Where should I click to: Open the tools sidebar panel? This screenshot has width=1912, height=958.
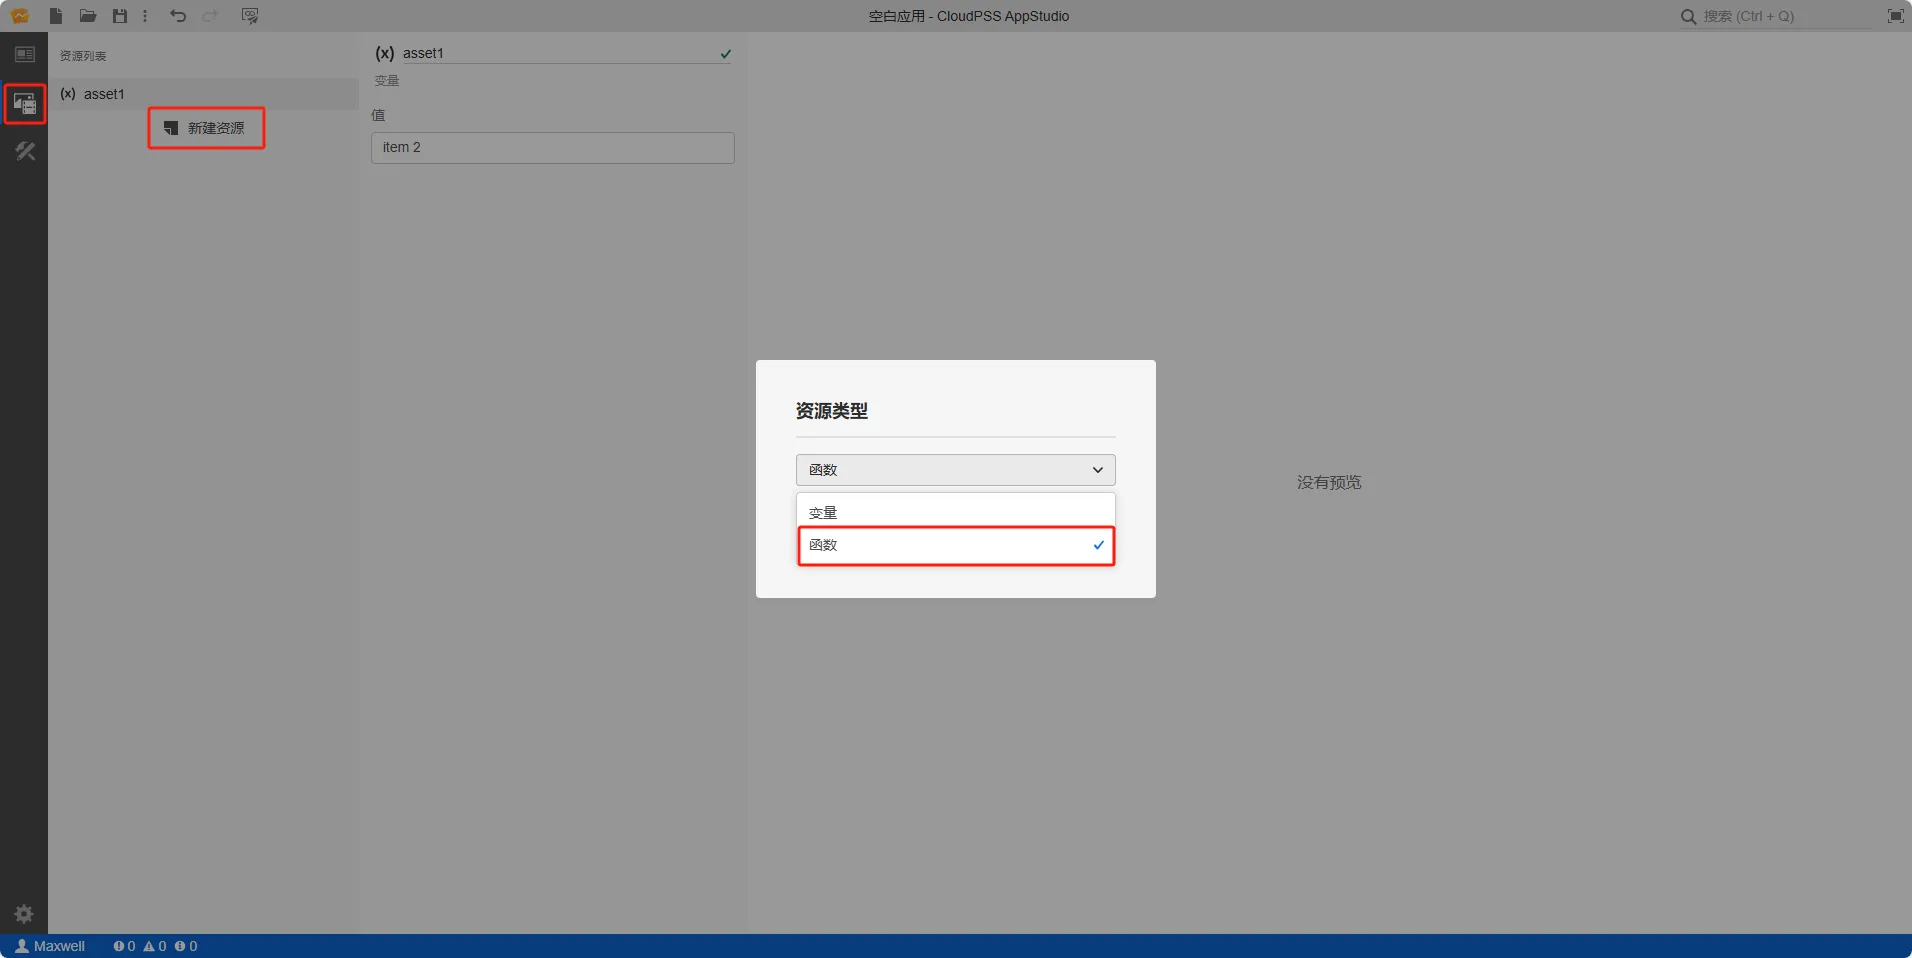[24, 151]
